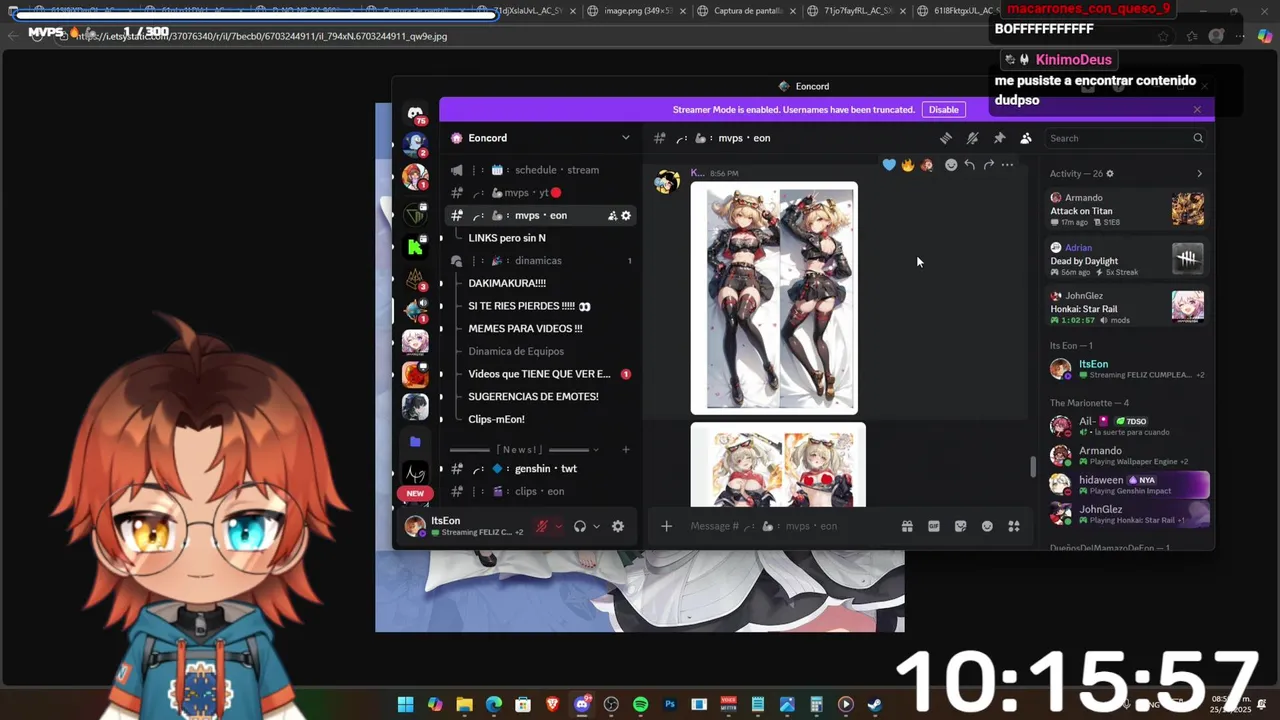Screen dimensions: 1280x720
Task: Open the clips · eon channel
Action: tap(540, 492)
